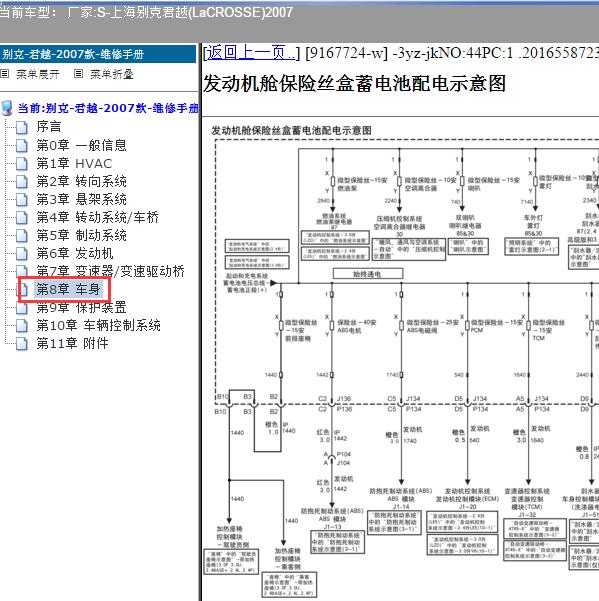
Task: Click the root manual icon before 当前:别克-君越
Action: [x=7, y=108]
